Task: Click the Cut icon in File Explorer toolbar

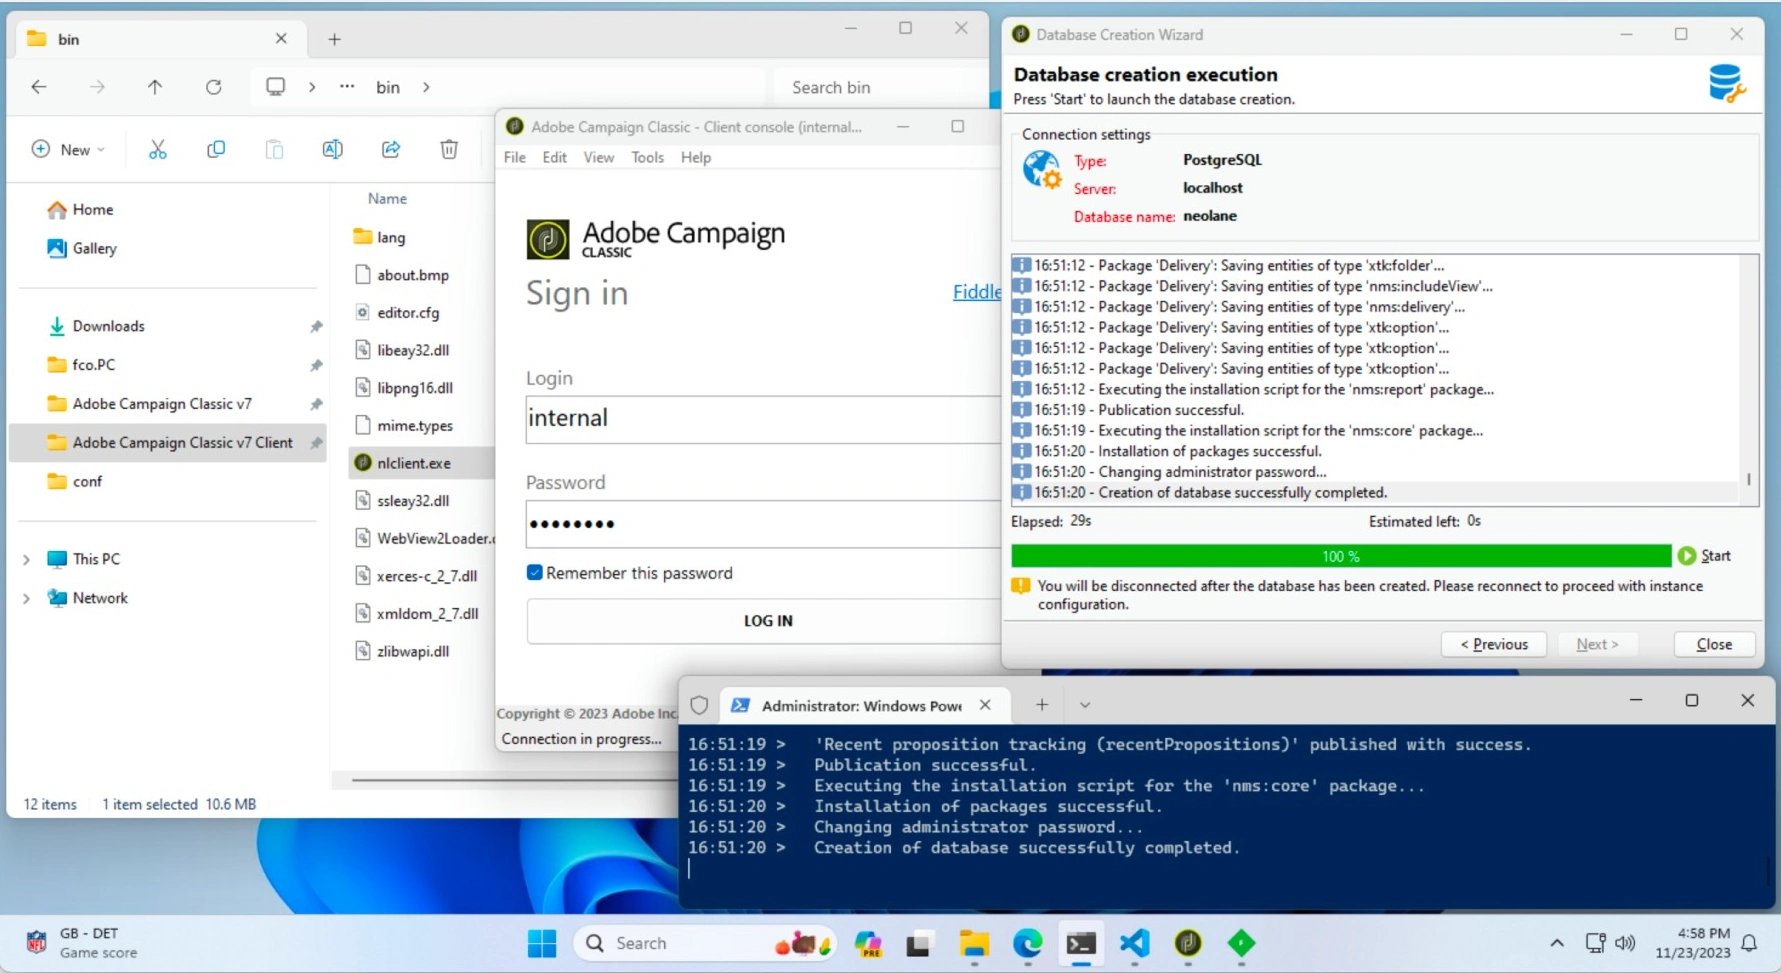Action: tap(157, 149)
